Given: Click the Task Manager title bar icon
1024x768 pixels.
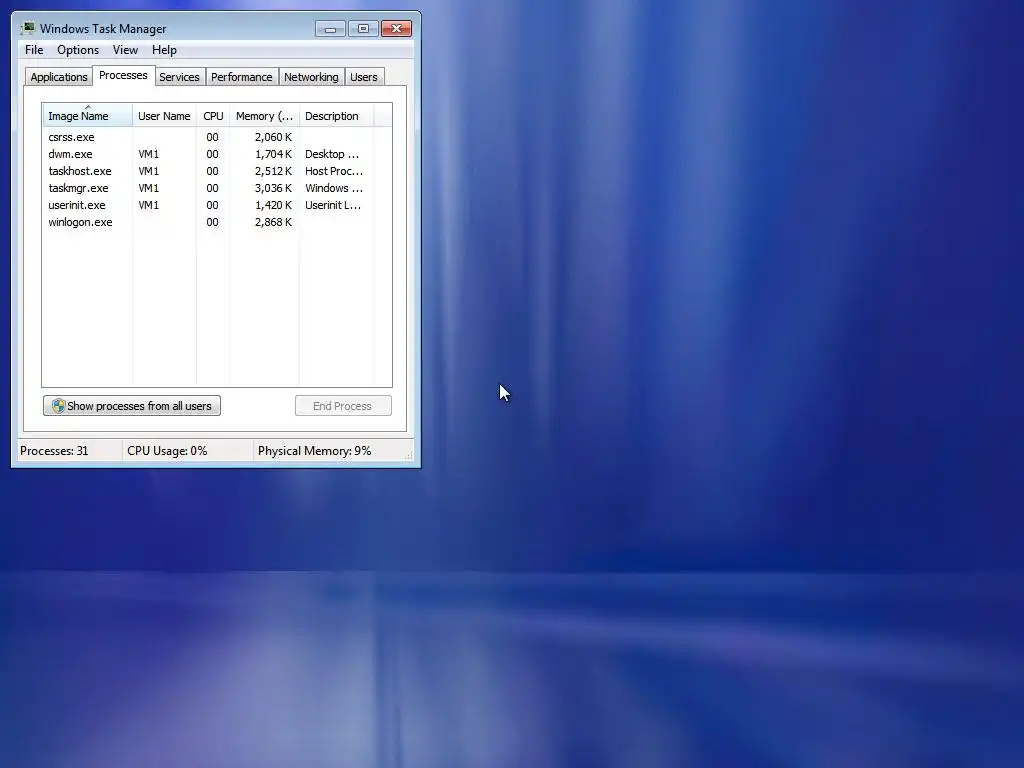Looking at the screenshot, I should 27,28.
